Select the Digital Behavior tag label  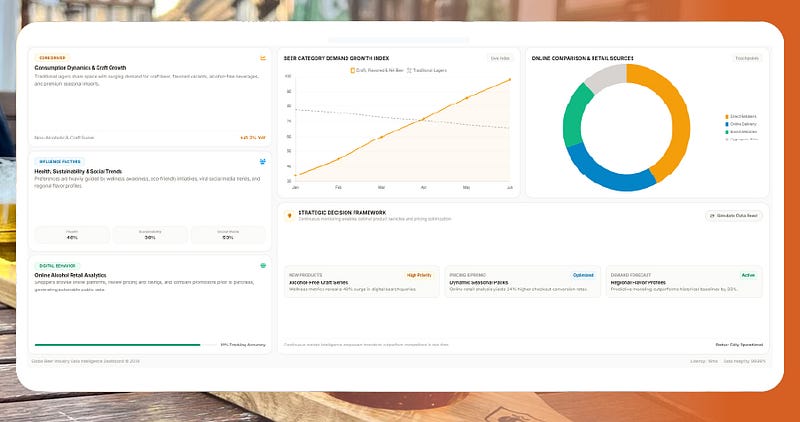tap(57, 266)
